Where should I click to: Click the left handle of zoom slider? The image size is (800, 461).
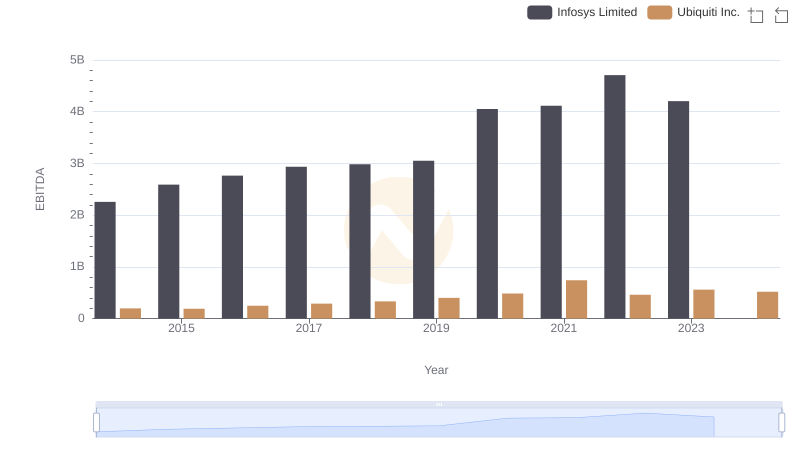pos(96,422)
